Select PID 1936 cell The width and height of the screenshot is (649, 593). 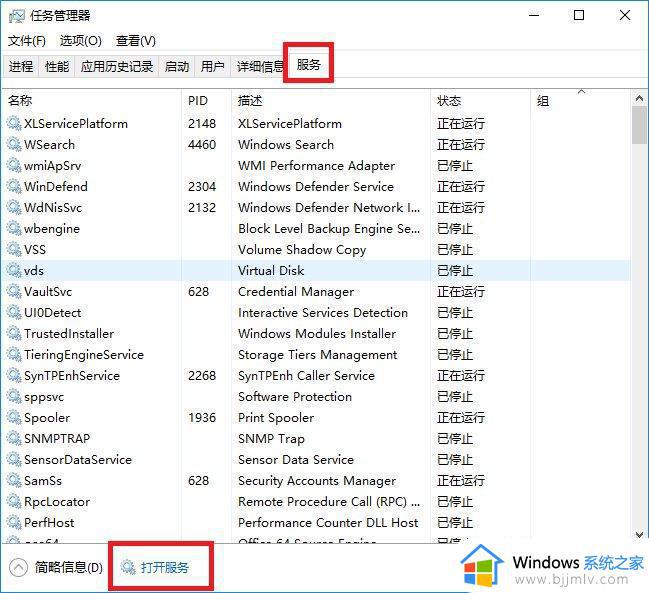point(202,418)
